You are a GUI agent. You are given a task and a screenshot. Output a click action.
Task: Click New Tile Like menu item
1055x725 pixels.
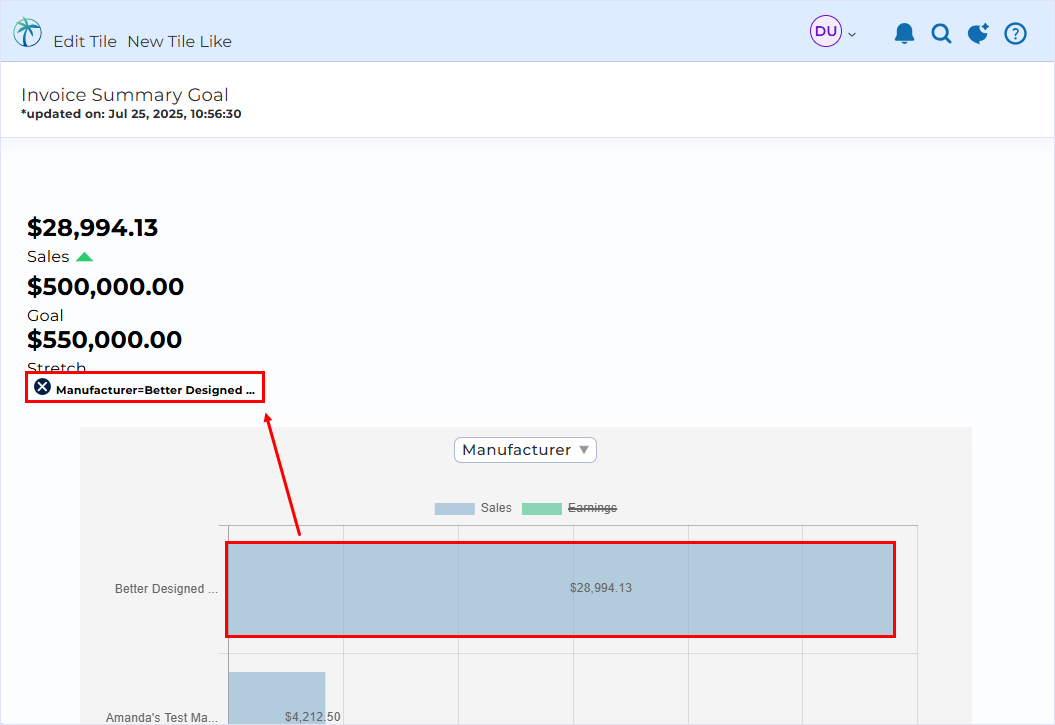[179, 42]
